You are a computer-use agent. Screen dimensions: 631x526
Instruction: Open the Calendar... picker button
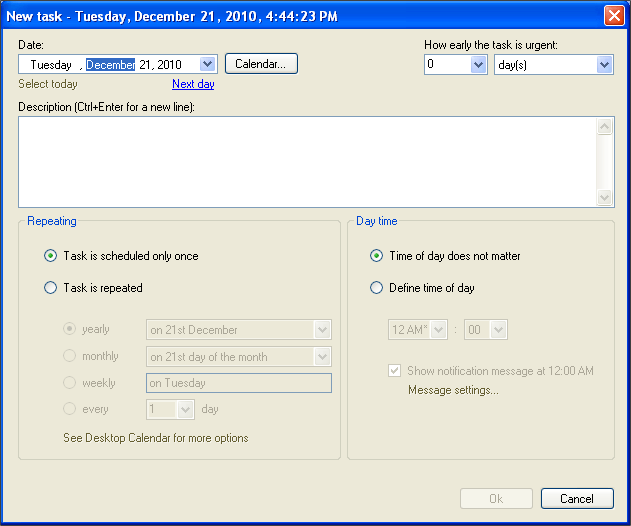[x=261, y=64]
